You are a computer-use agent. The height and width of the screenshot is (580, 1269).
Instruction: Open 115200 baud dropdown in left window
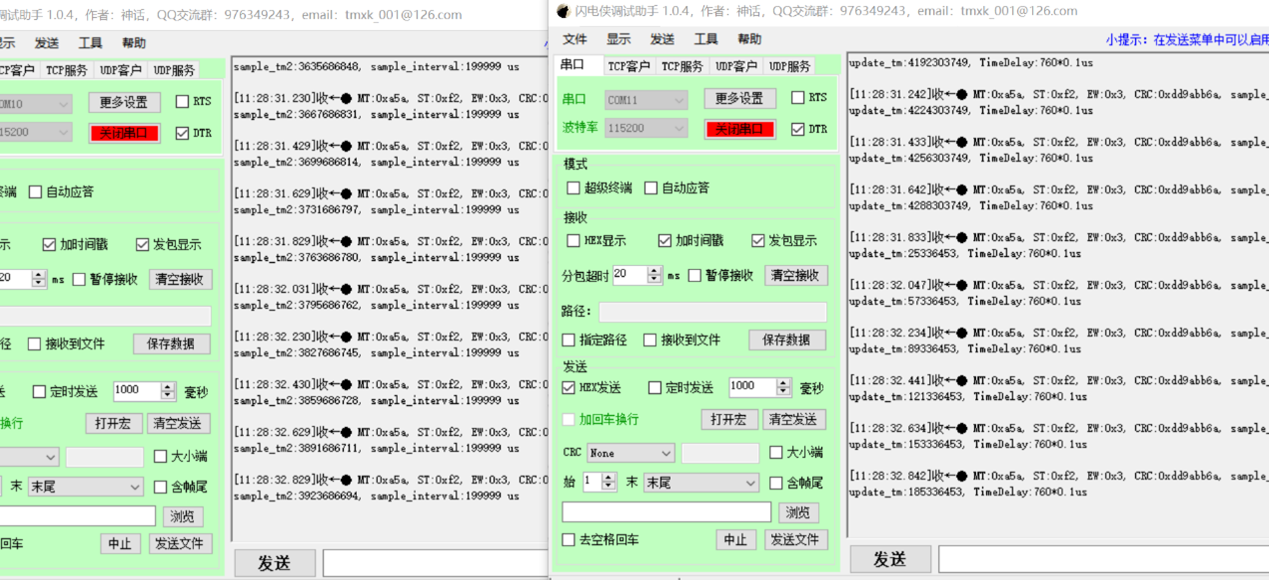point(35,132)
